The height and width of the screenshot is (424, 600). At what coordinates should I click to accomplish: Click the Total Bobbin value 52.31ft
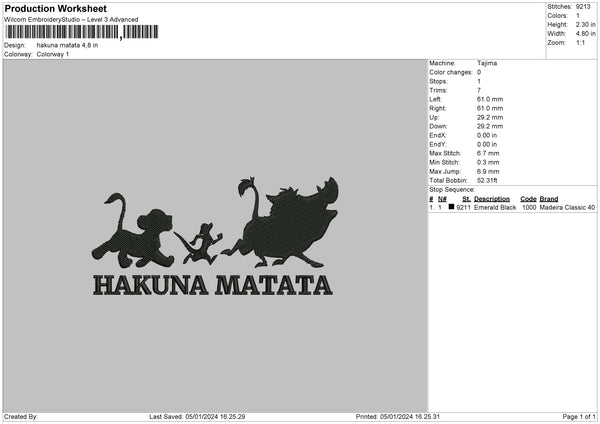487,181
